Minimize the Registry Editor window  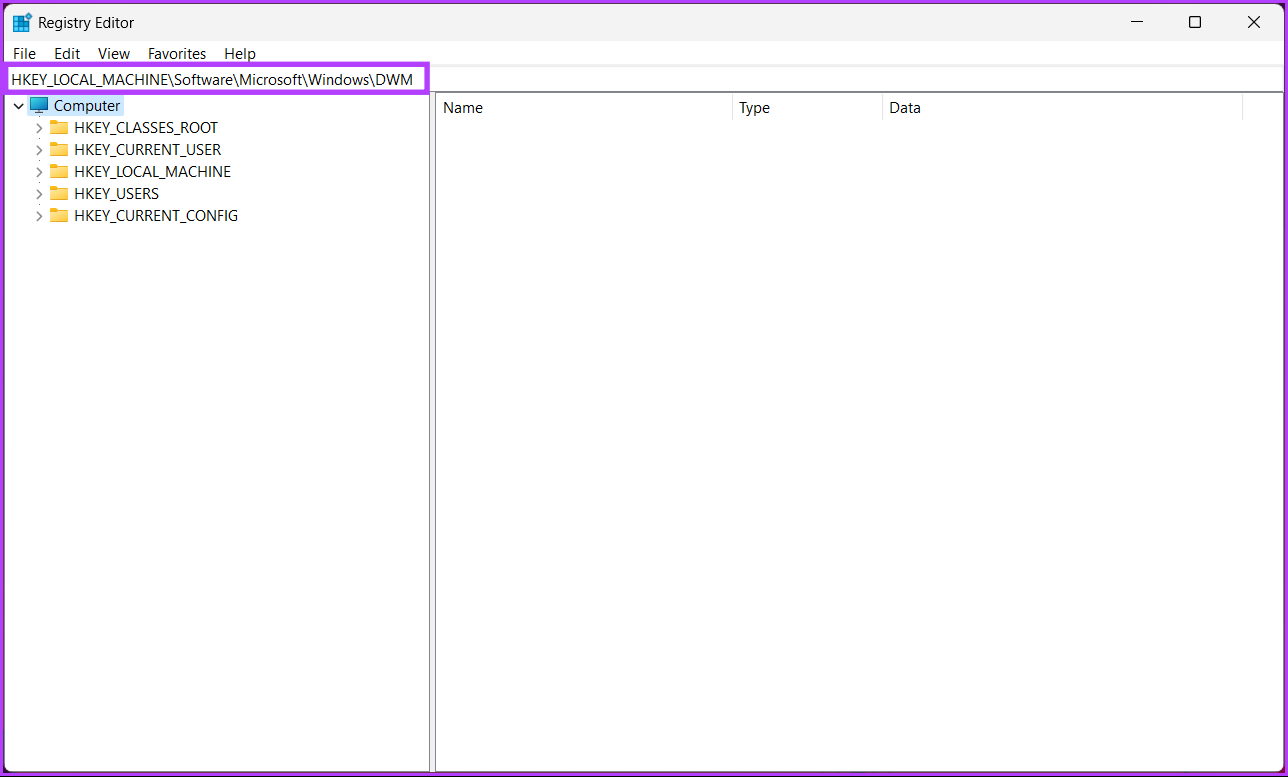point(1136,22)
